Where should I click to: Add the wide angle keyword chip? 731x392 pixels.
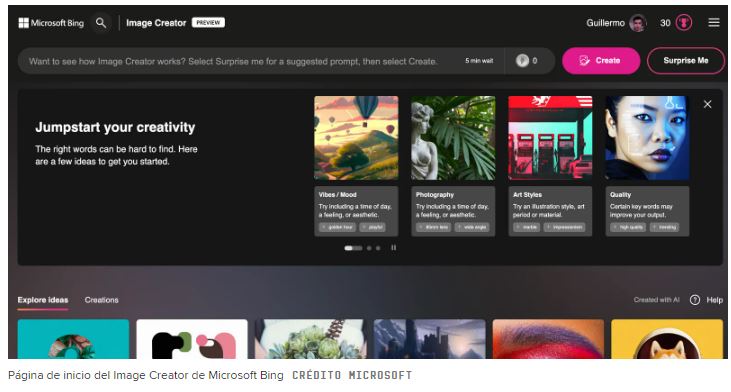point(472,227)
